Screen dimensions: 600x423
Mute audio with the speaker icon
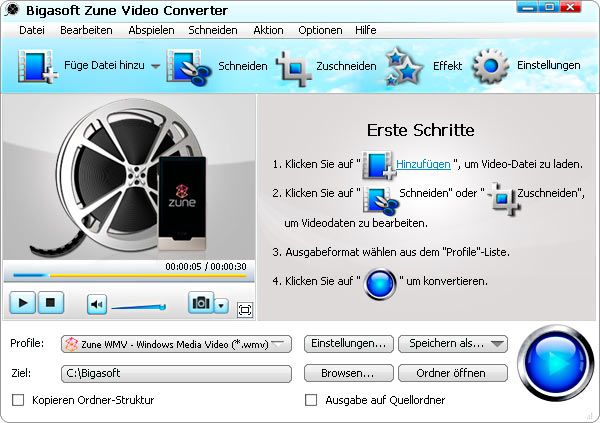[97, 304]
